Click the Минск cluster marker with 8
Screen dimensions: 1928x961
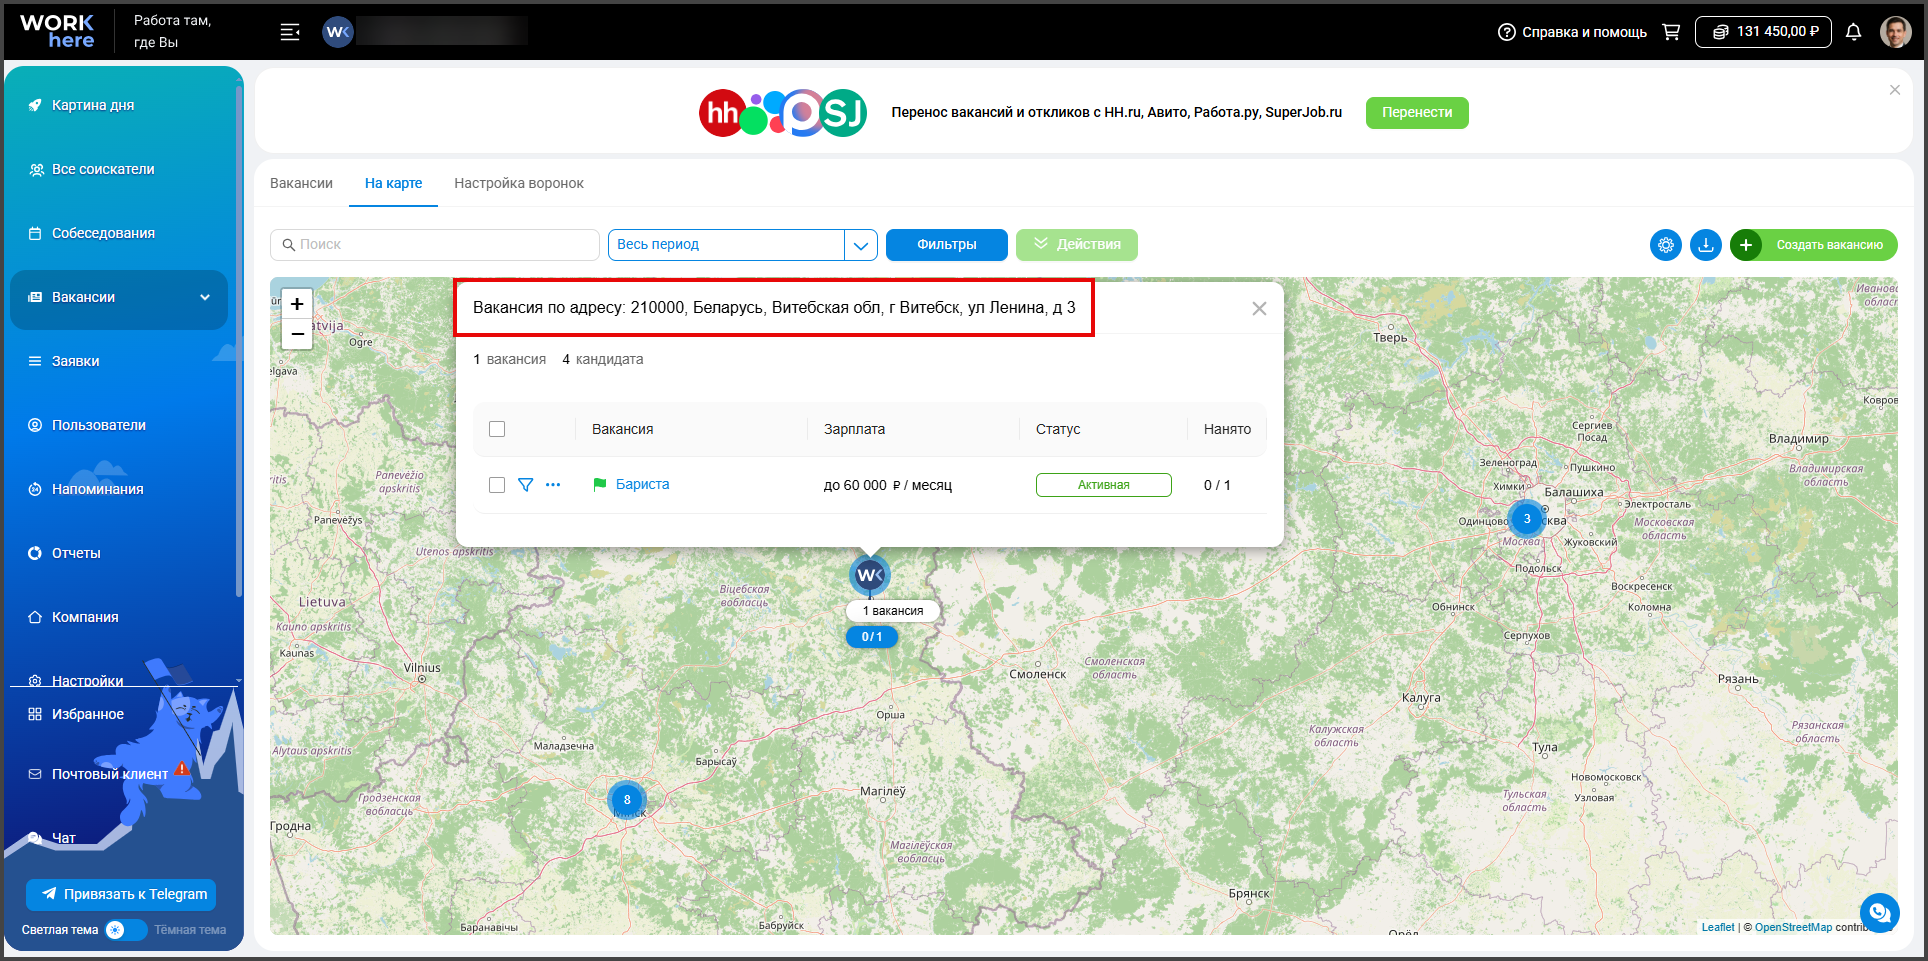(627, 800)
